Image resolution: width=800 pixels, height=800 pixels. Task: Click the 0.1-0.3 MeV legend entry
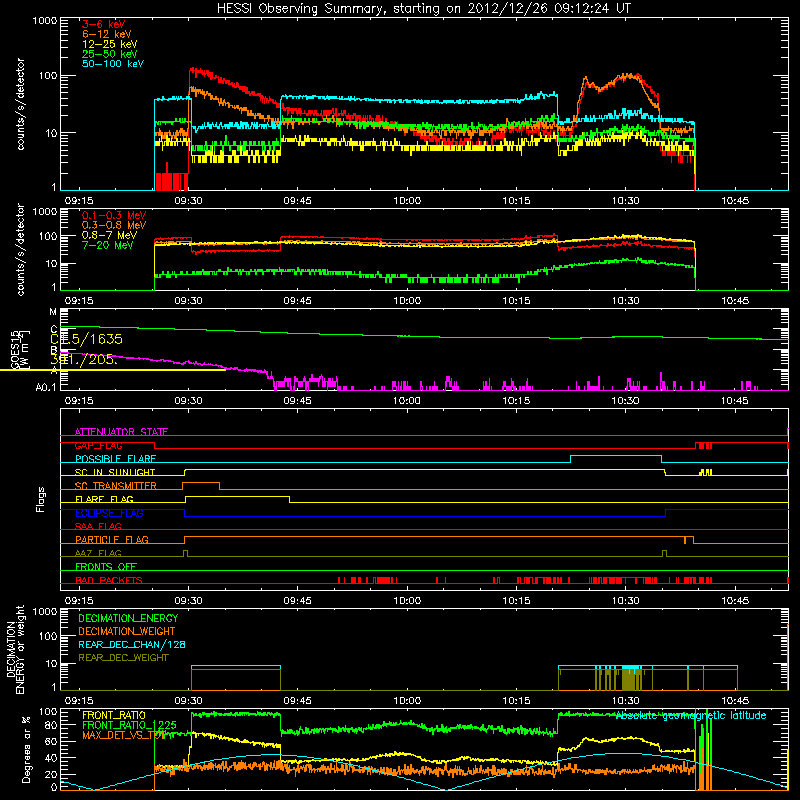(x=114, y=215)
